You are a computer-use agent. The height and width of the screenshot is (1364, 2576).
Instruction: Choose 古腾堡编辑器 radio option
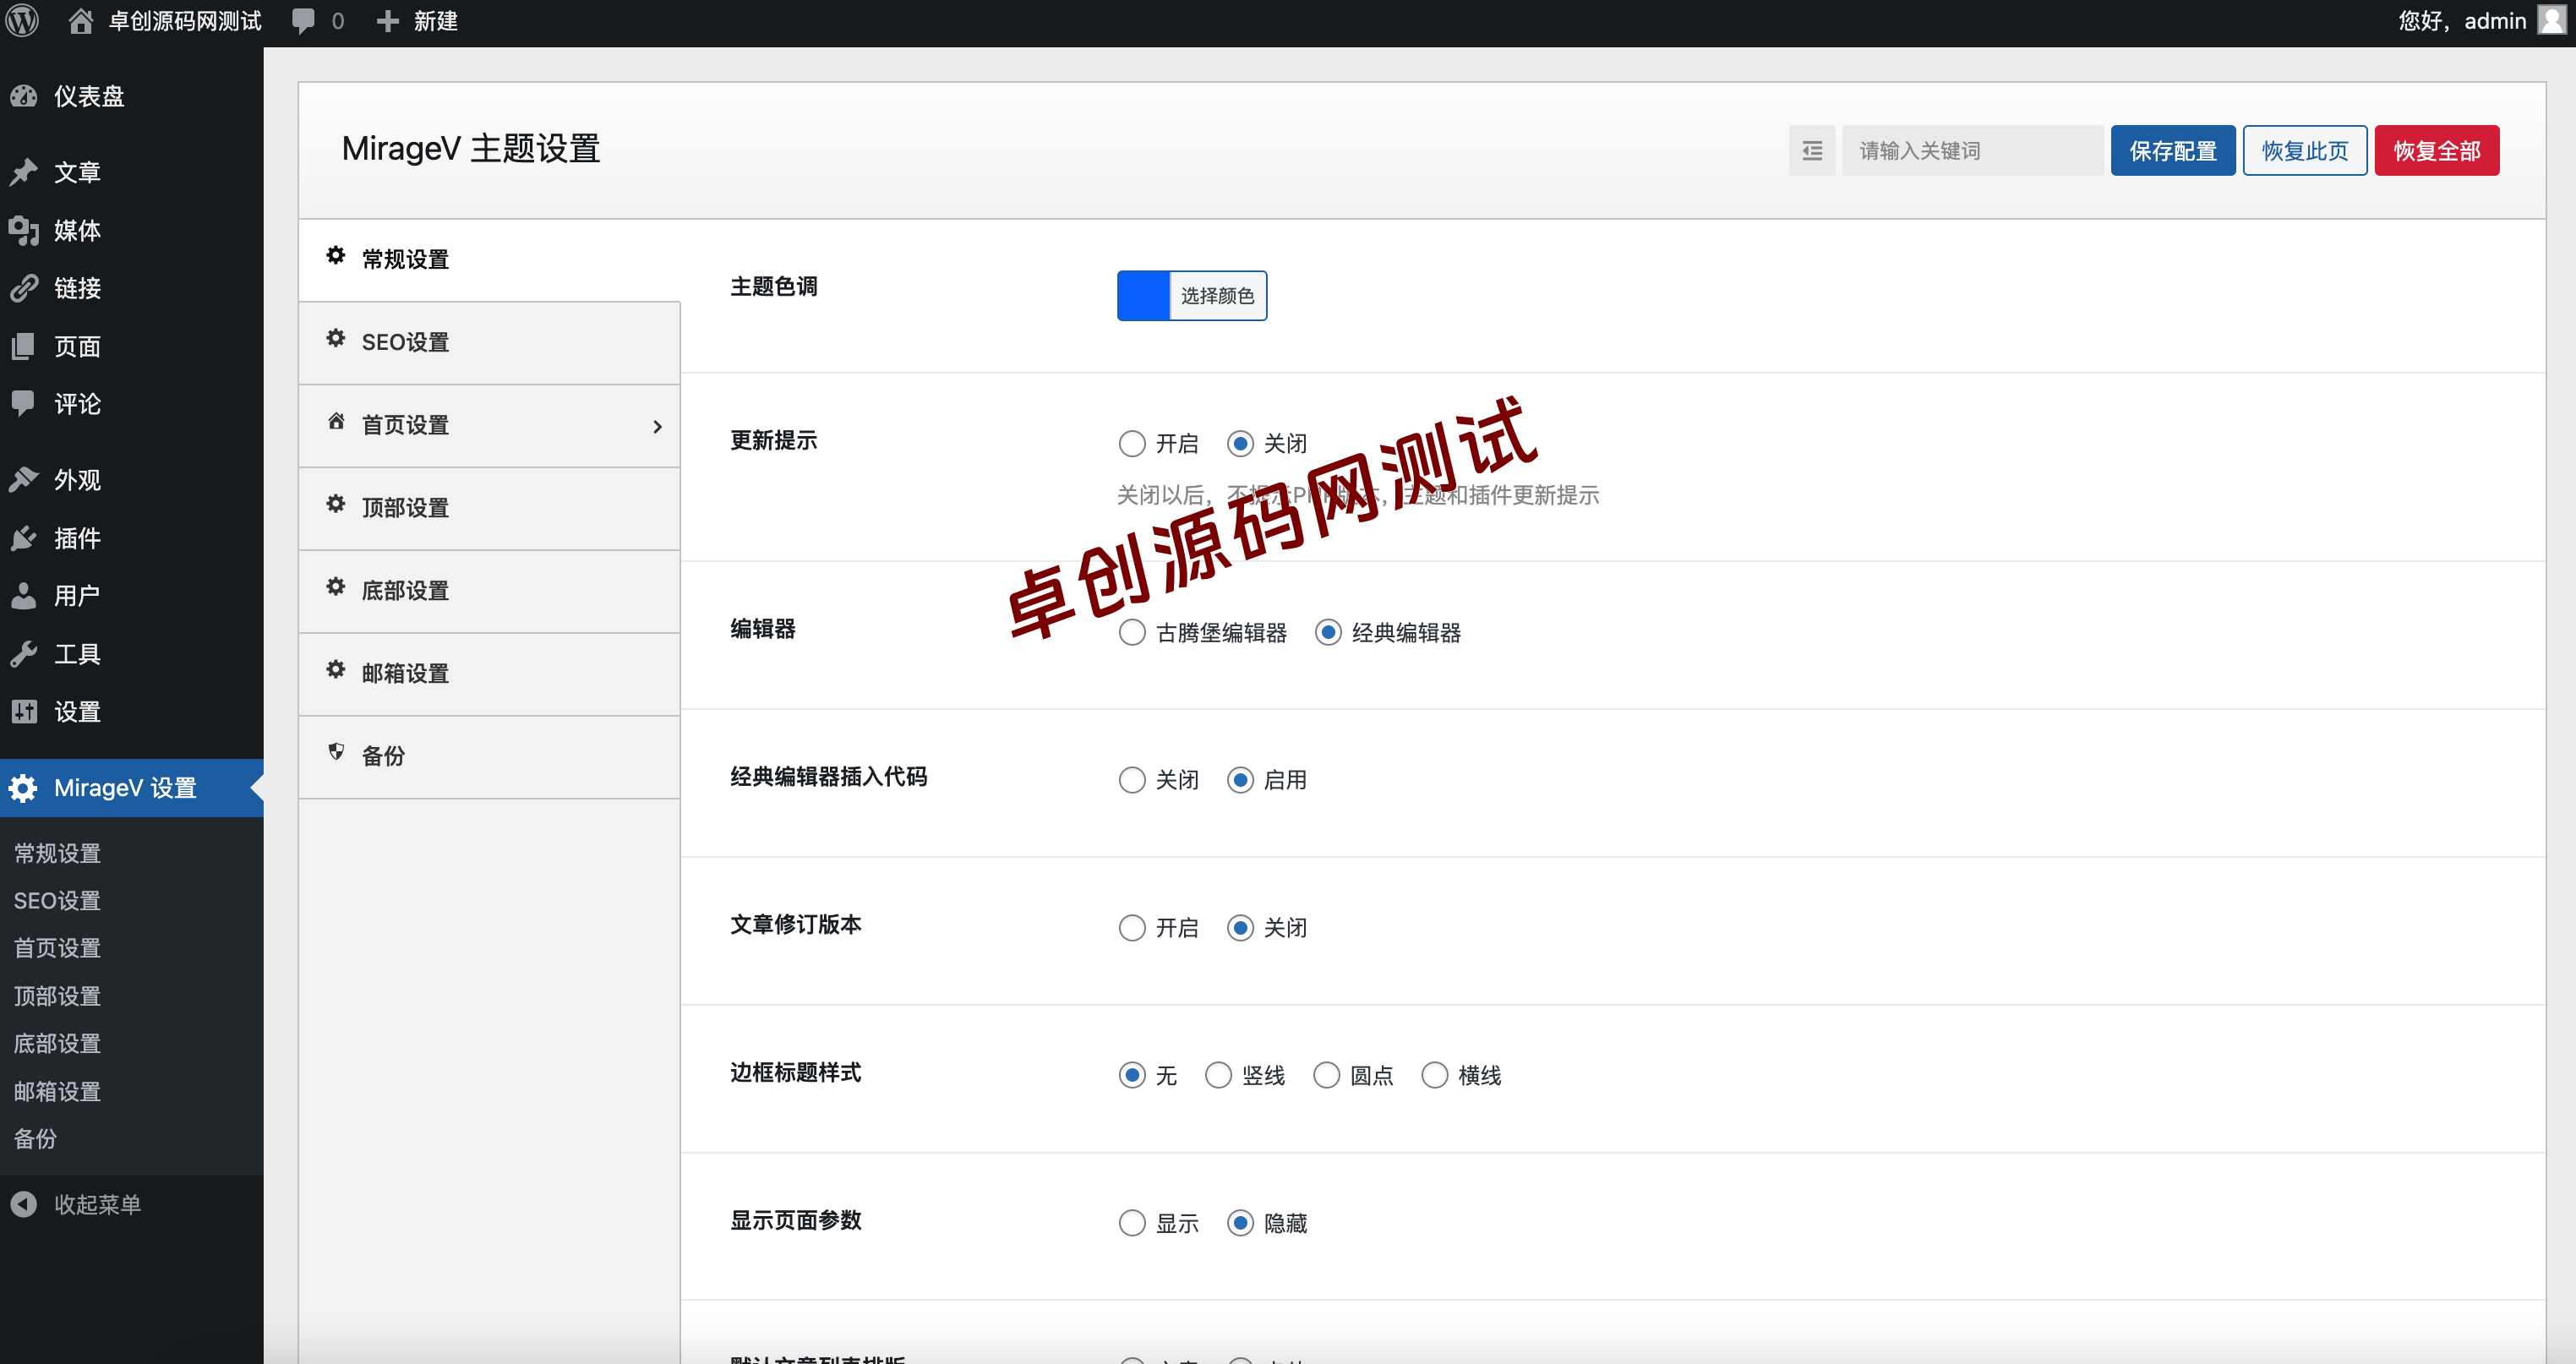click(1132, 632)
